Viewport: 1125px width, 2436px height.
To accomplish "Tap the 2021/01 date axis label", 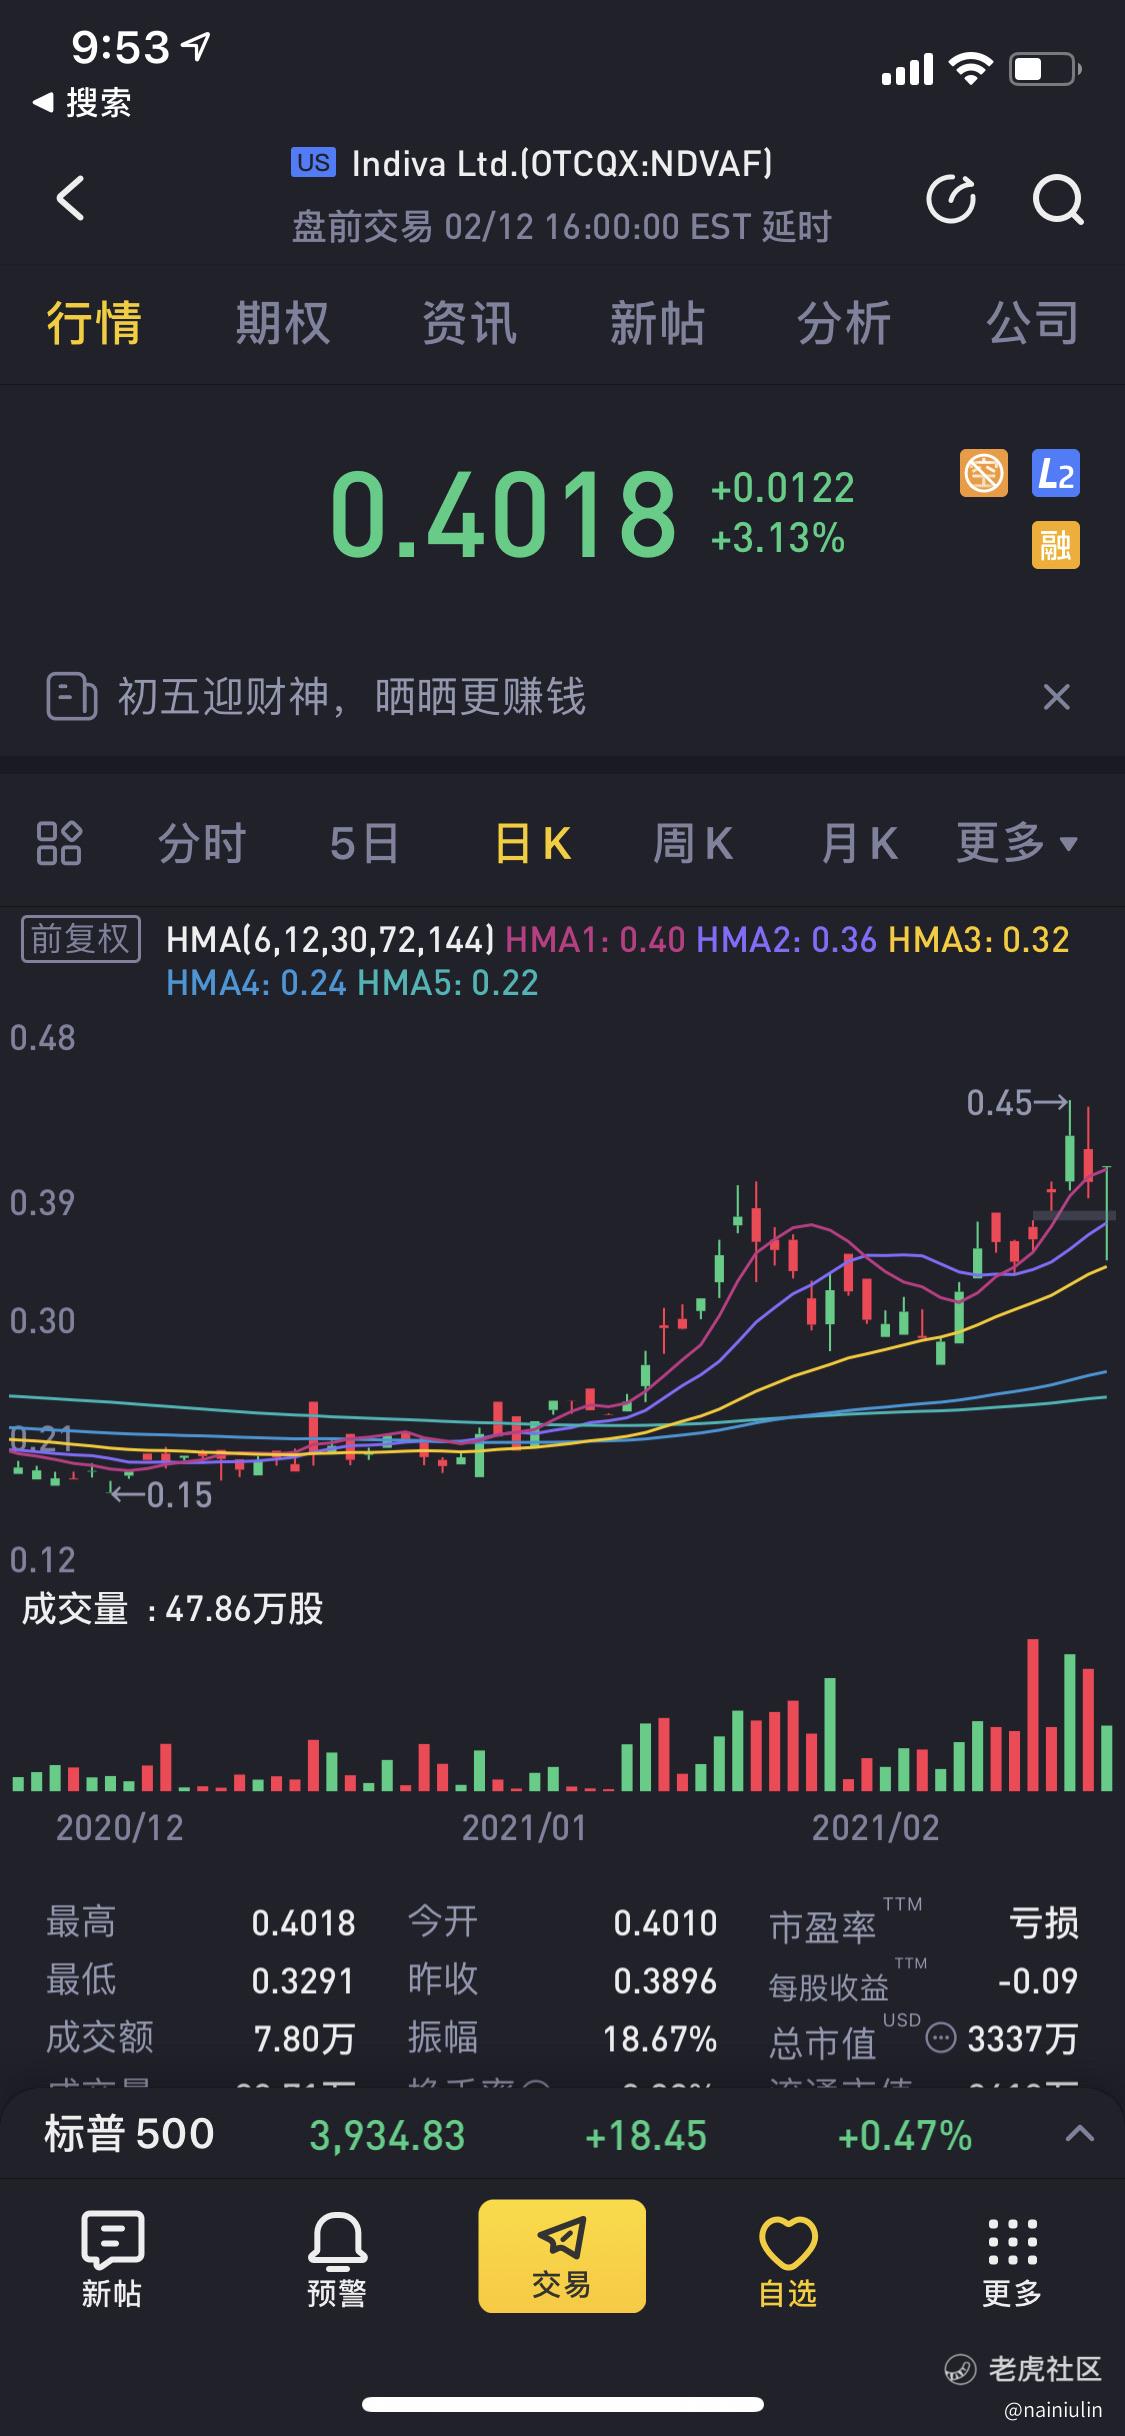I will 523,1827.
